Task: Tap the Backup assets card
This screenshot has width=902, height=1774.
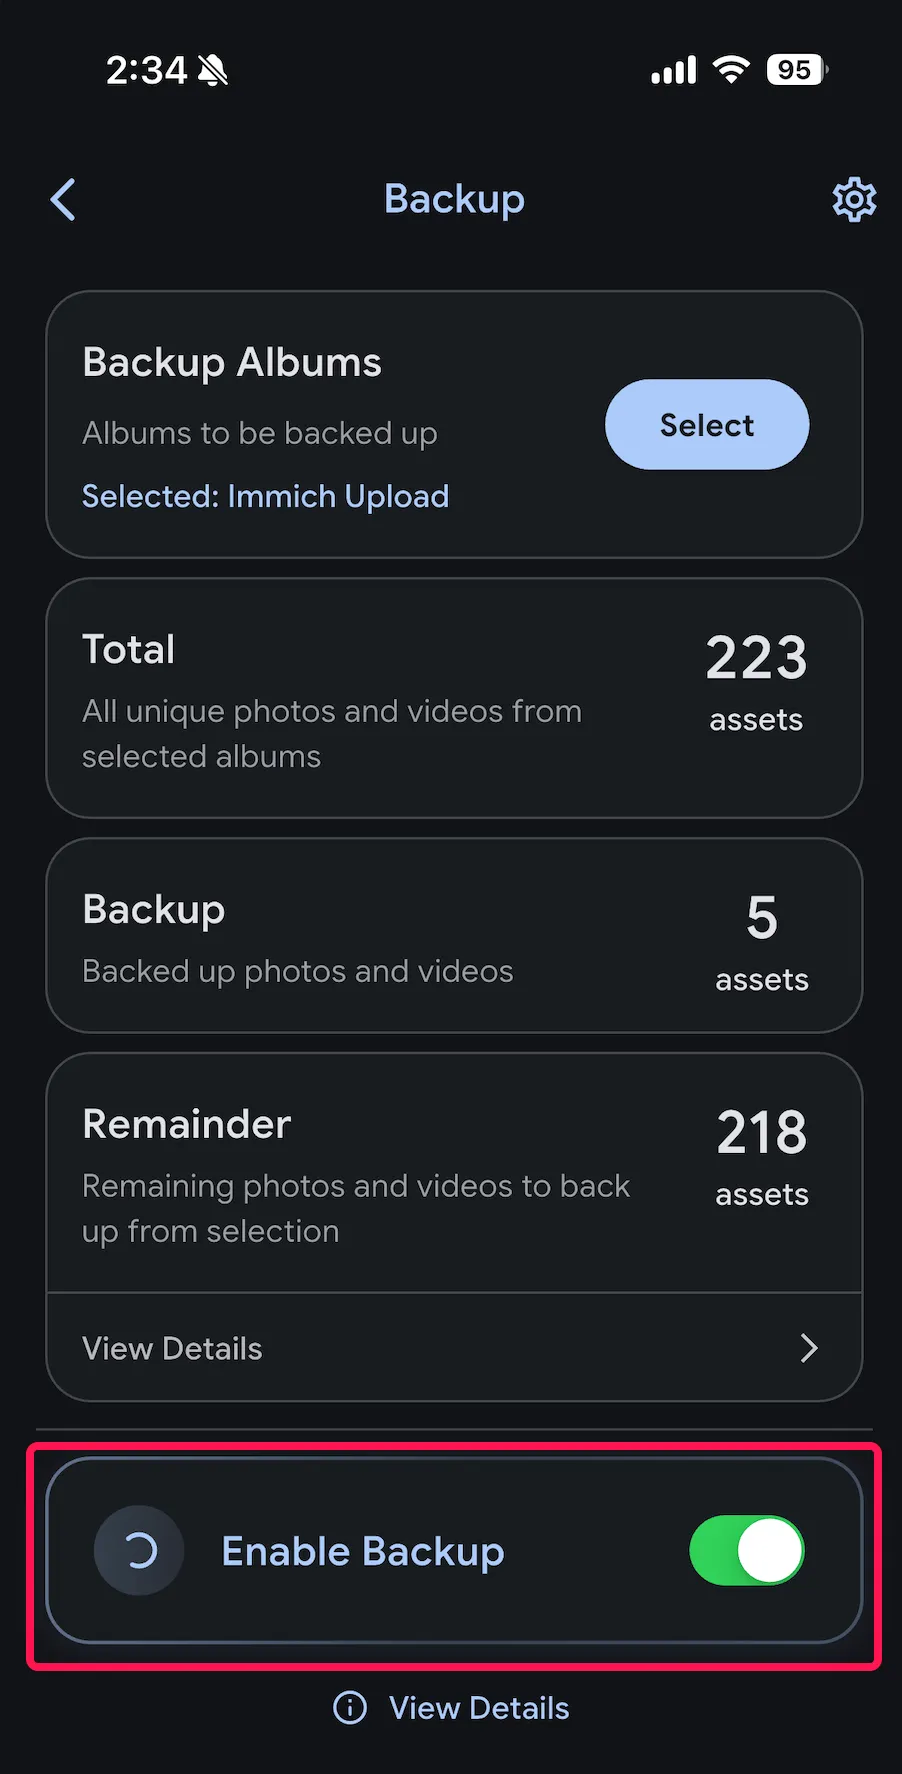Action: tap(454, 936)
